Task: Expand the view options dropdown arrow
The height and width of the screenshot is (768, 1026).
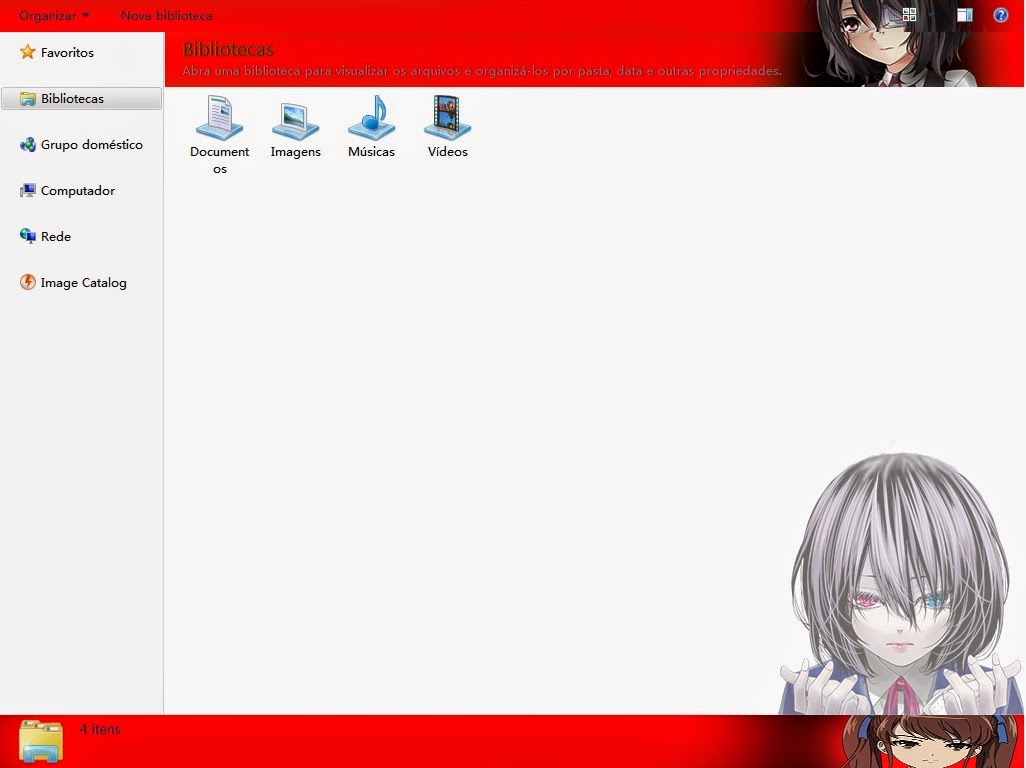Action: (932, 14)
